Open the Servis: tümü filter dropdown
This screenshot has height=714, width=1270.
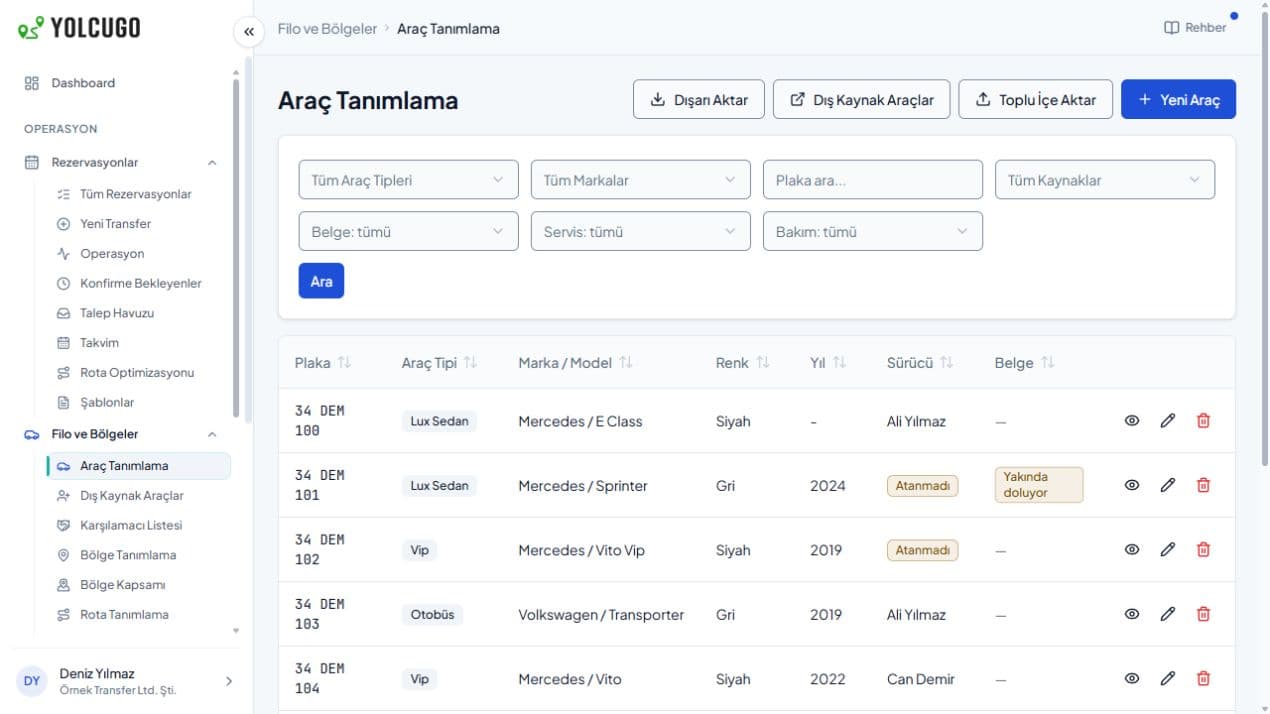(640, 231)
